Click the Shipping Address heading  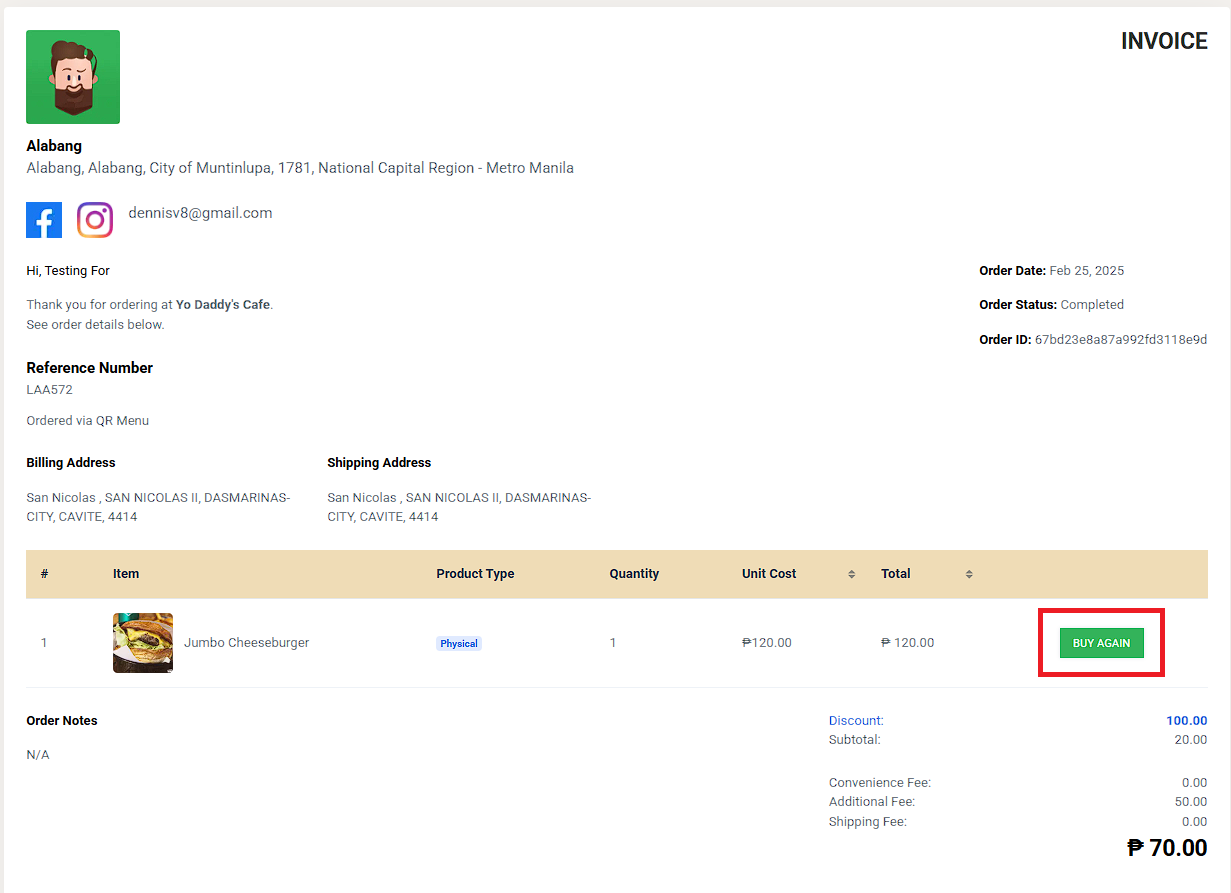pyautogui.click(x=379, y=463)
